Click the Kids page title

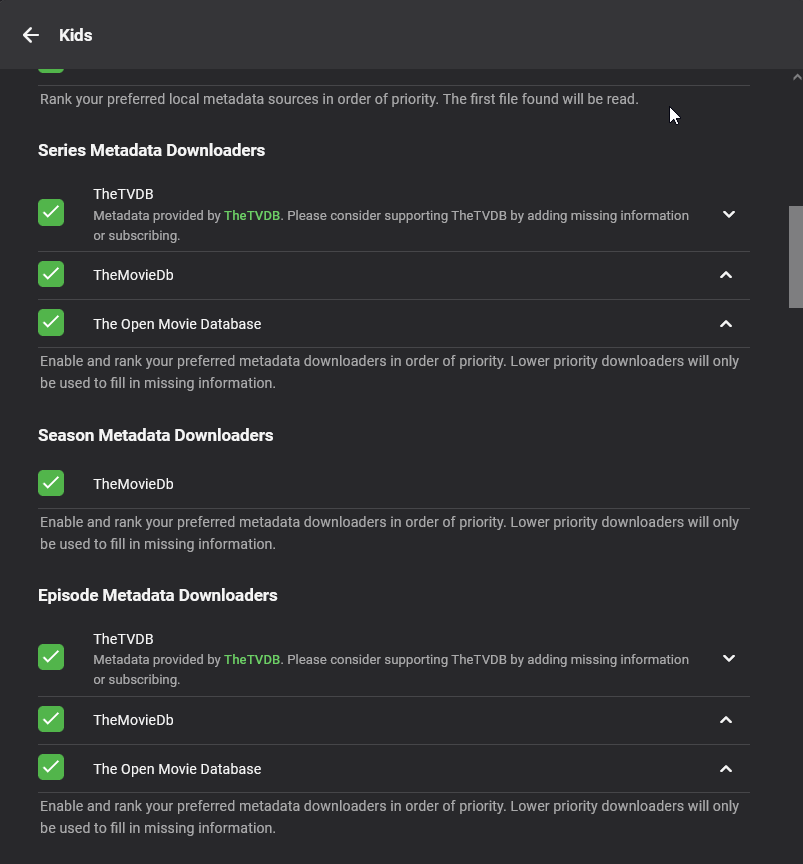76,35
